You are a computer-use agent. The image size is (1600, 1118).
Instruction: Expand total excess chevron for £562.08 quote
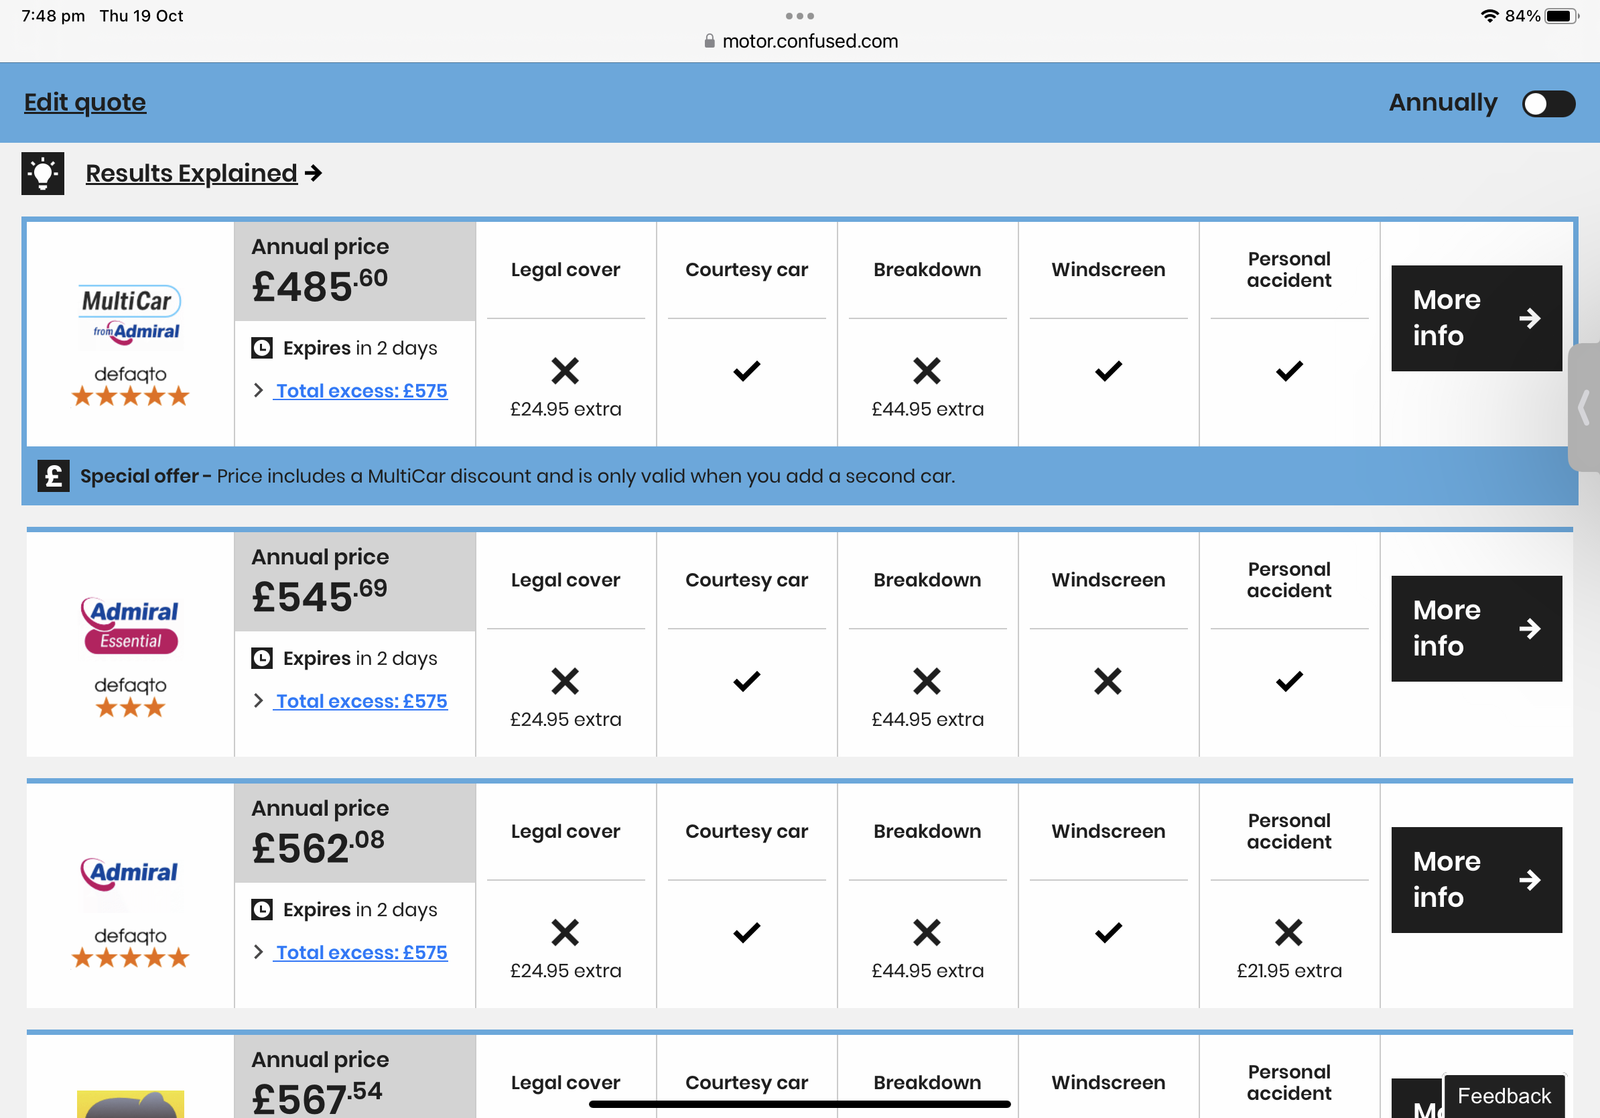point(259,952)
